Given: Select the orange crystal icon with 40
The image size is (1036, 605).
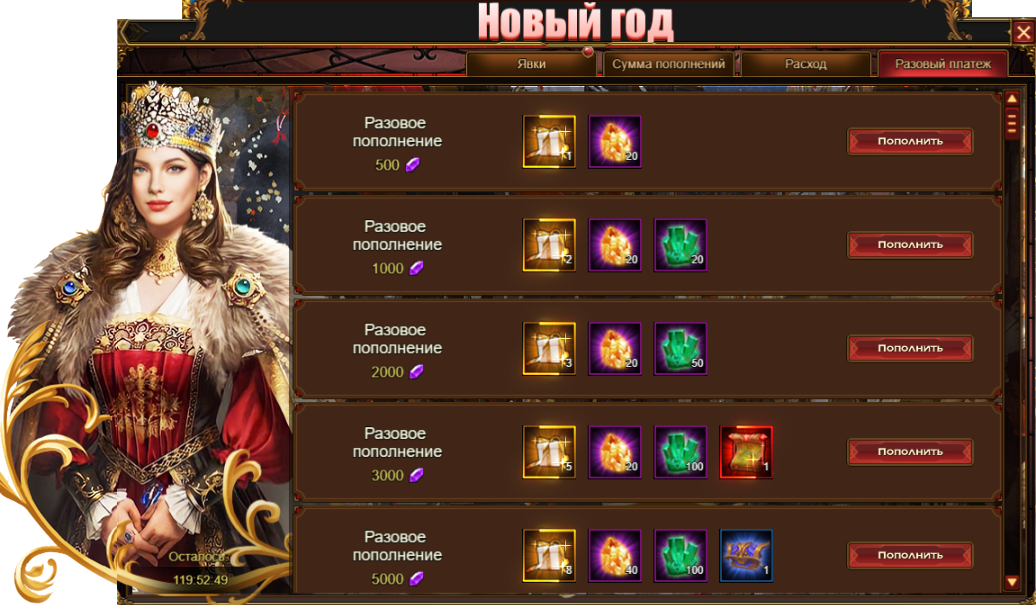Looking at the screenshot, I should click(x=614, y=555).
